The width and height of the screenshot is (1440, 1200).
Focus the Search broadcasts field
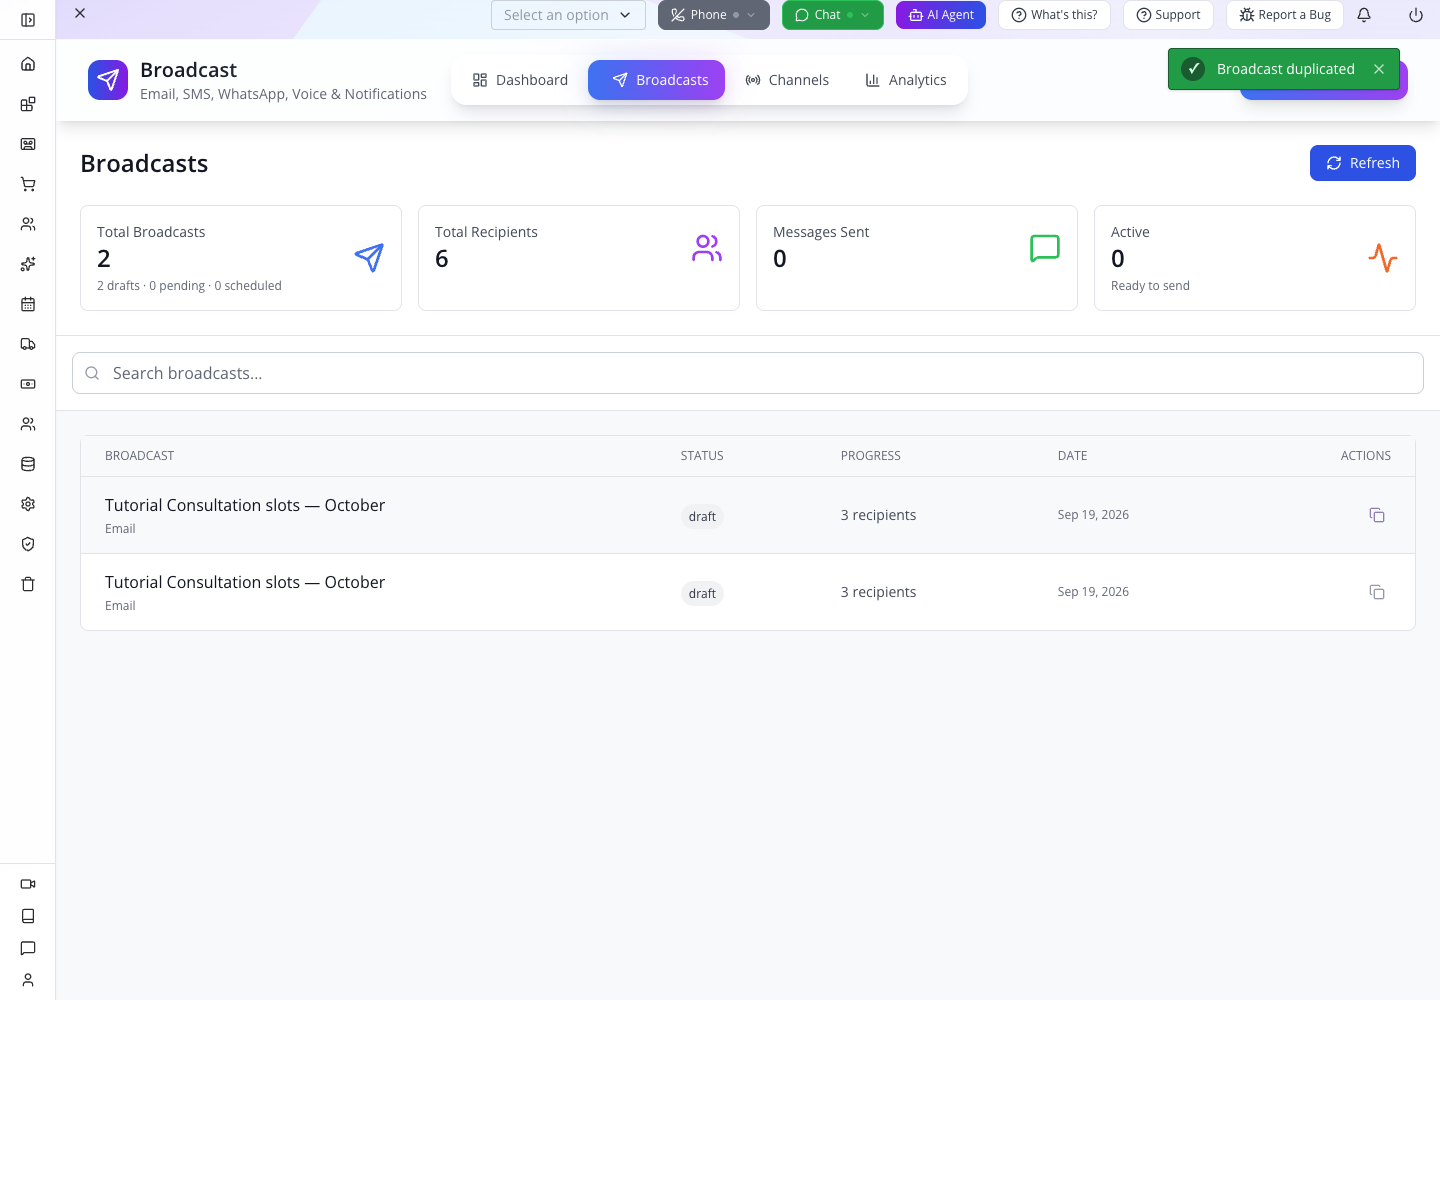tap(748, 373)
